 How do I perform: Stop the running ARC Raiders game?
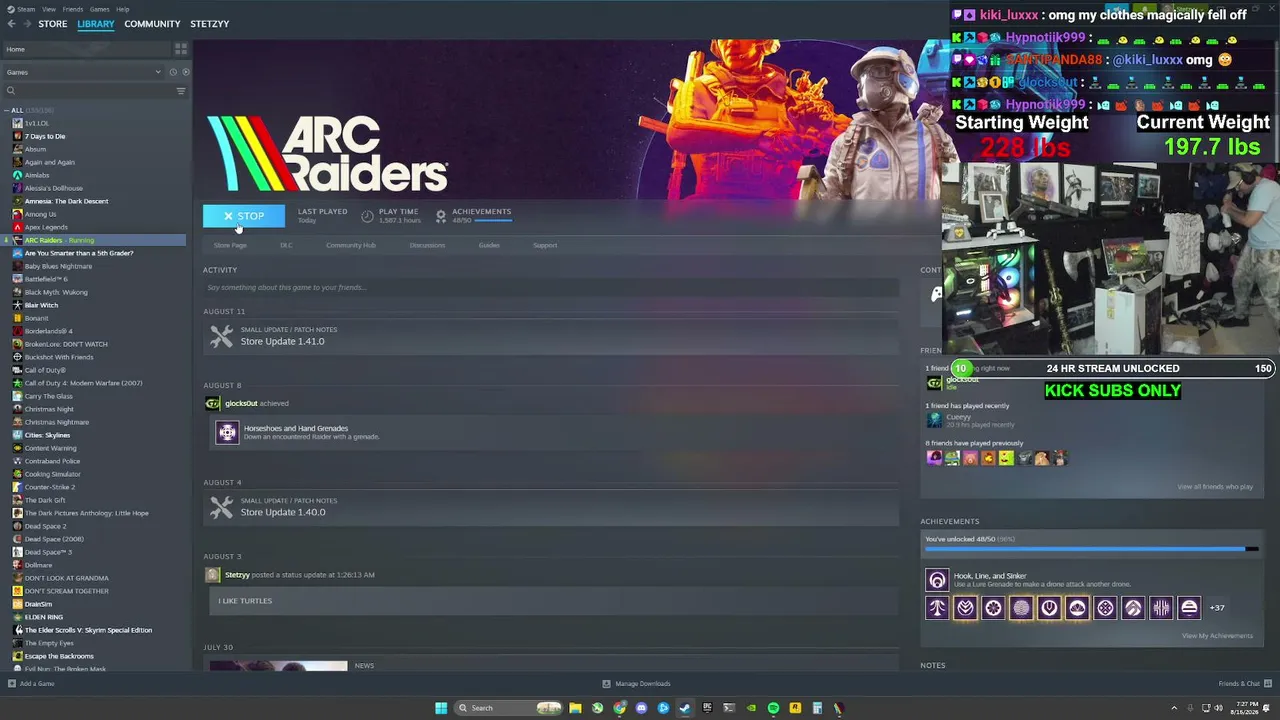click(244, 216)
